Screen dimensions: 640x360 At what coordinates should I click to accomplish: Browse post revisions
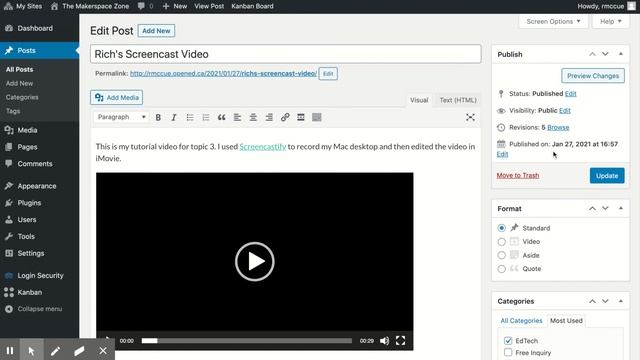tap(558, 127)
